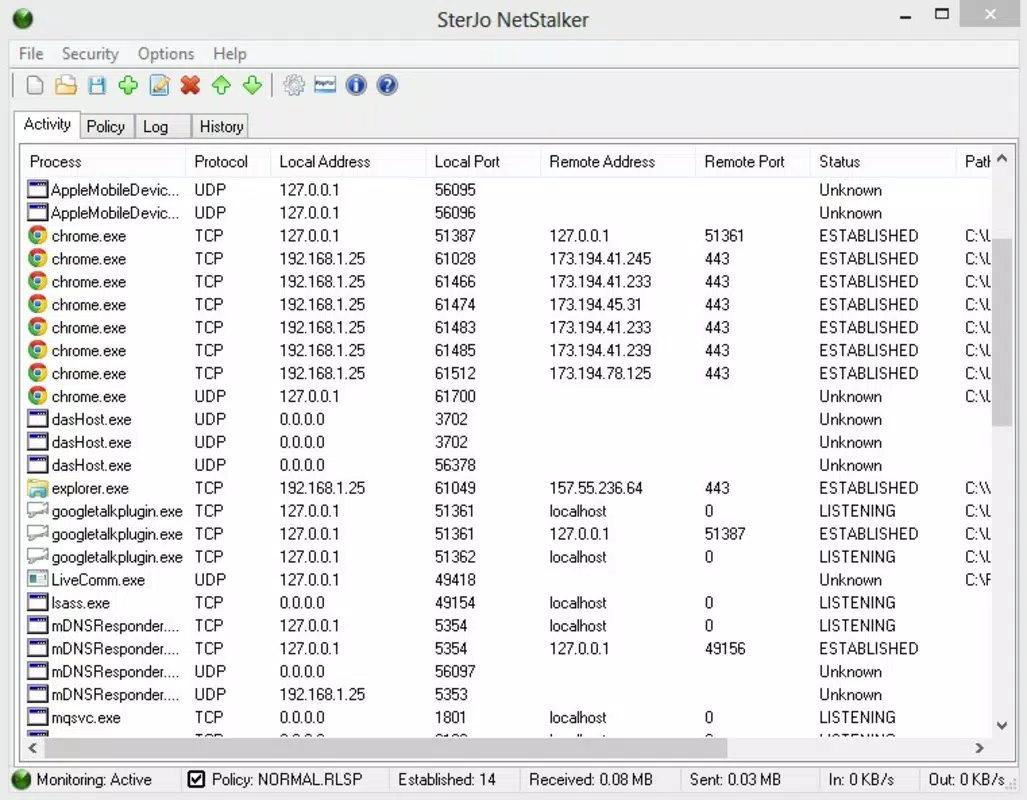Viewport: 1027px width, 800px height.
Task: Click the PayPal donate card icon
Action: coord(325,85)
